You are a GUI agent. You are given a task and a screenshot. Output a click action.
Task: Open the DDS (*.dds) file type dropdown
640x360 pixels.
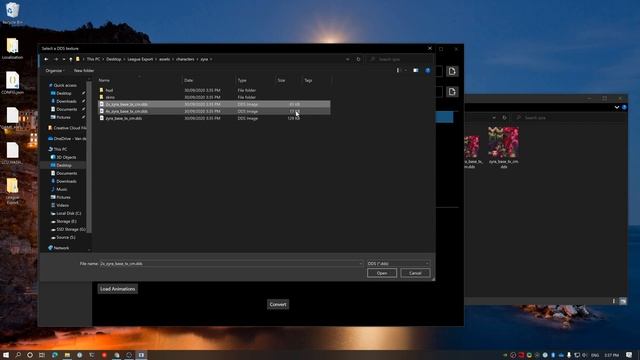(398, 263)
